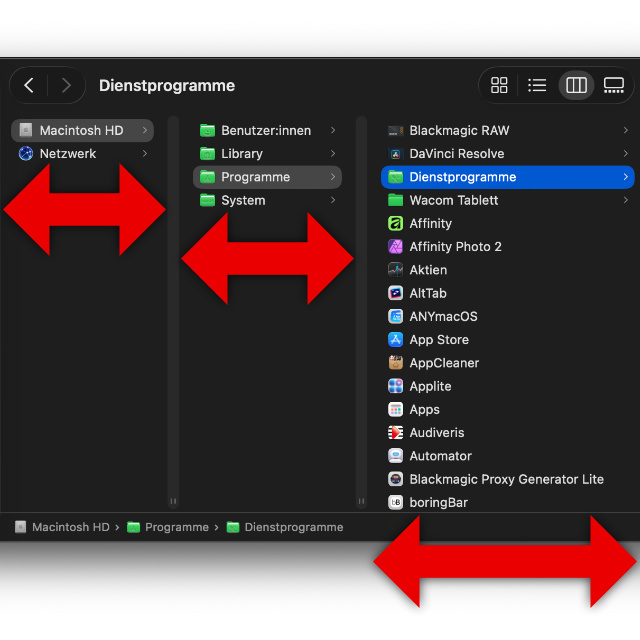Click the Blackmagic RAW icon

[x=396, y=131]
